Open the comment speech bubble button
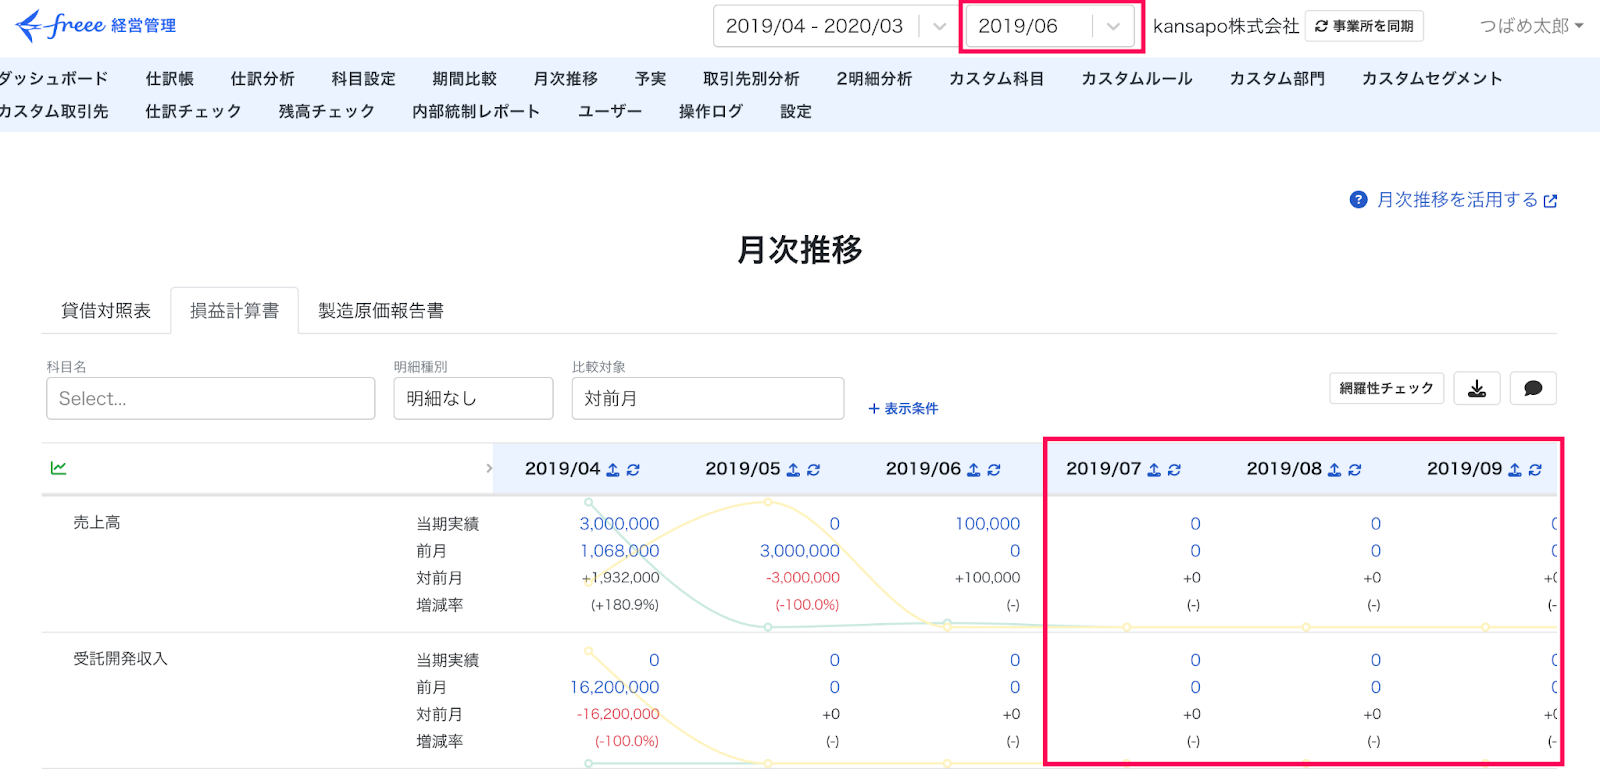 pos(1533,389)
